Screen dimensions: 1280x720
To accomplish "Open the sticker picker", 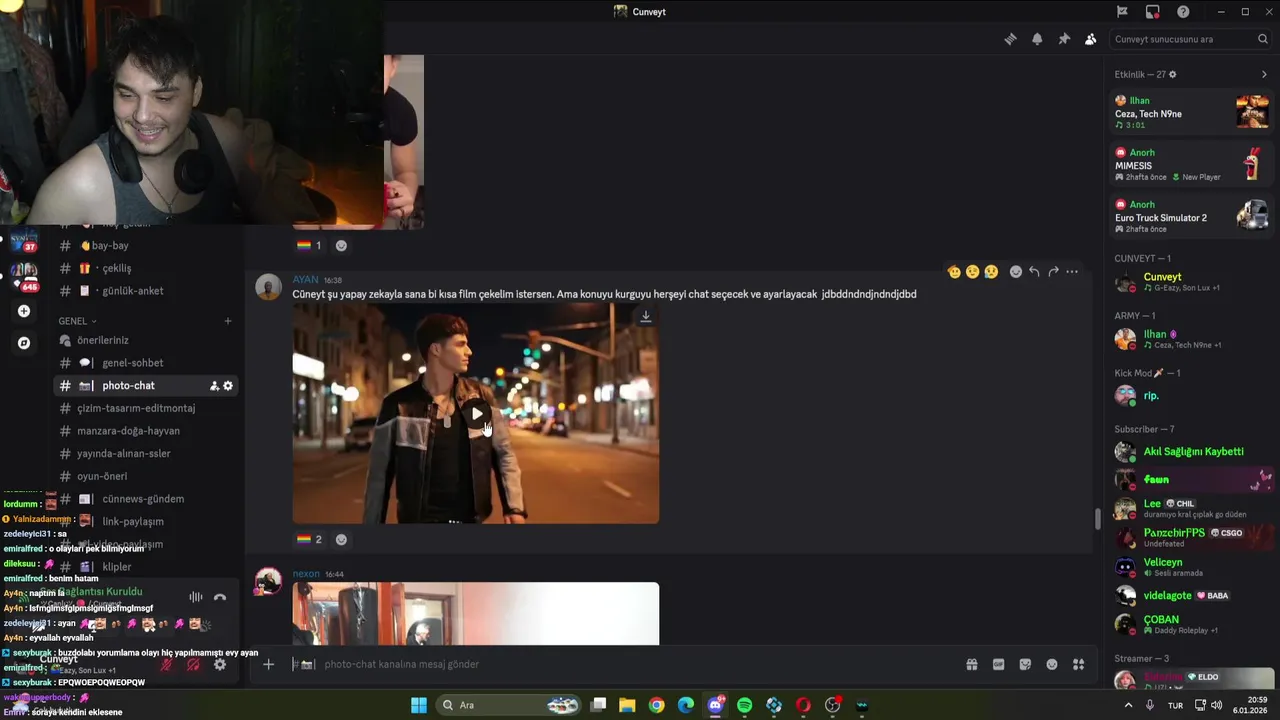I will click(1025, 664).
